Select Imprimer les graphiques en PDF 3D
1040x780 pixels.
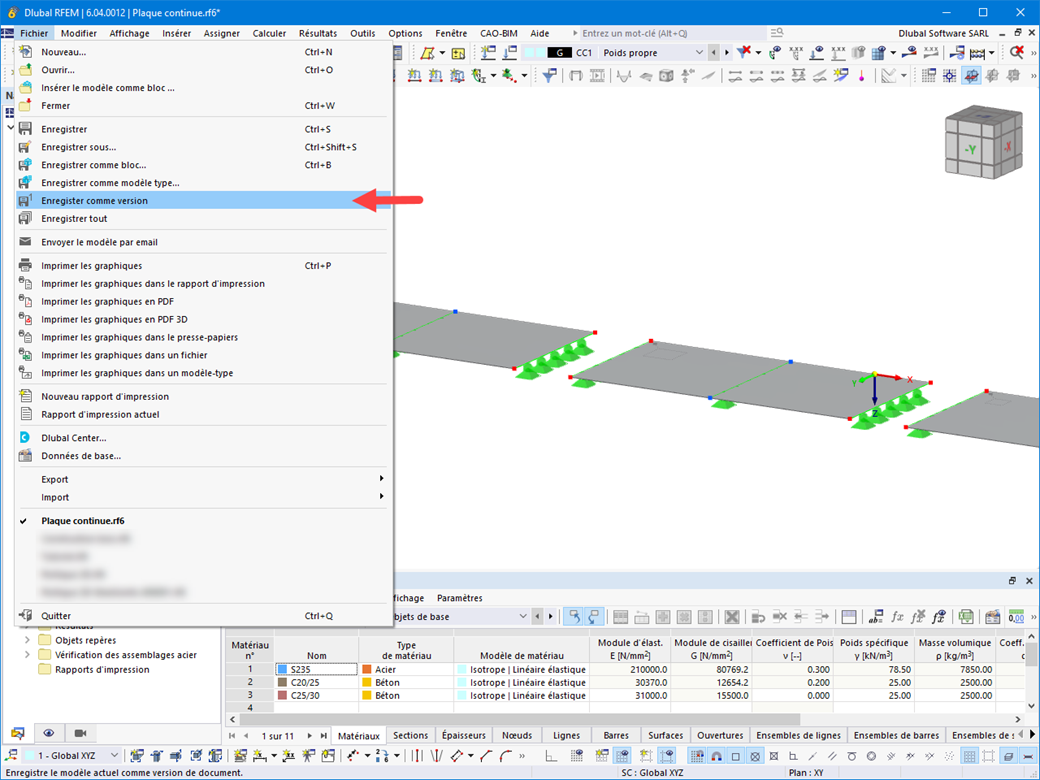point(114,319)
